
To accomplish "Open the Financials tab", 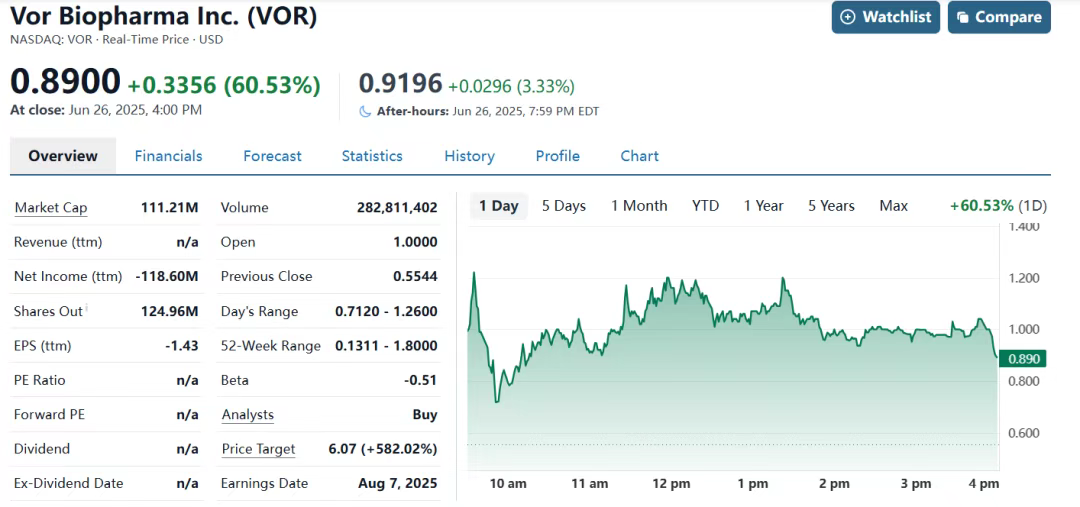I will [x=168, y=156].
